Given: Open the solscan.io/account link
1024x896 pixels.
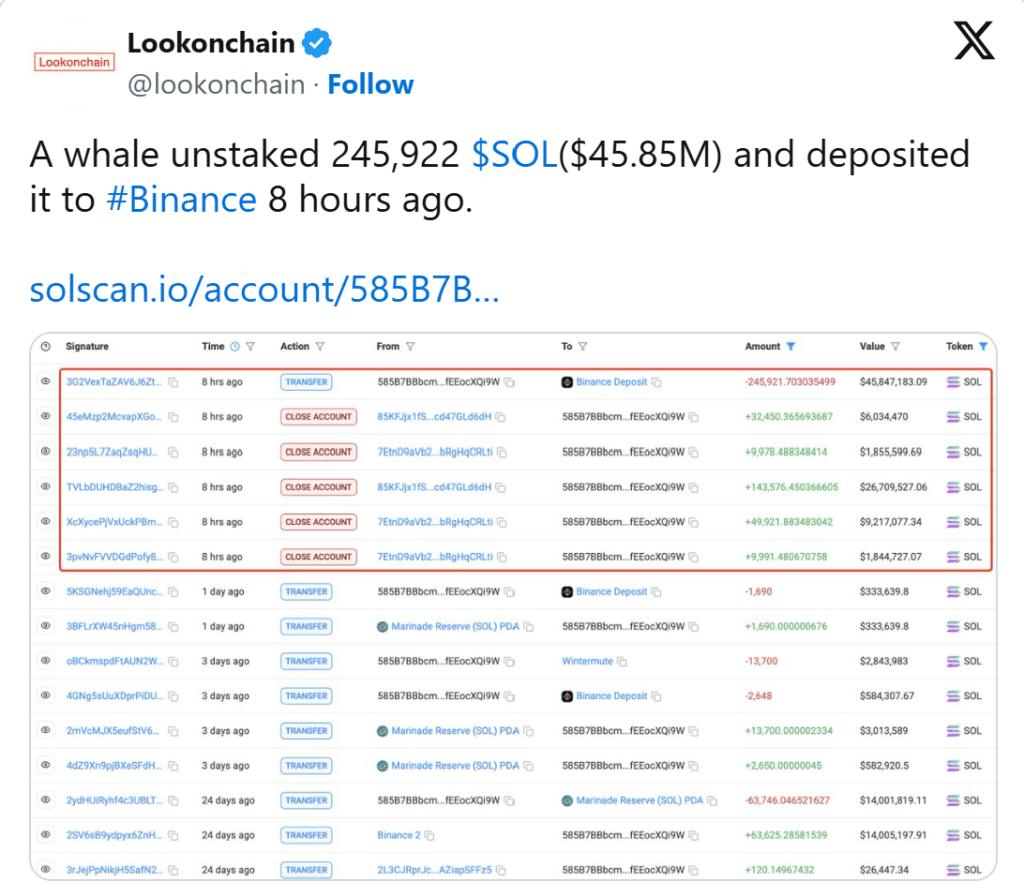Looking at the screenshot, I should tap(264, 290).
